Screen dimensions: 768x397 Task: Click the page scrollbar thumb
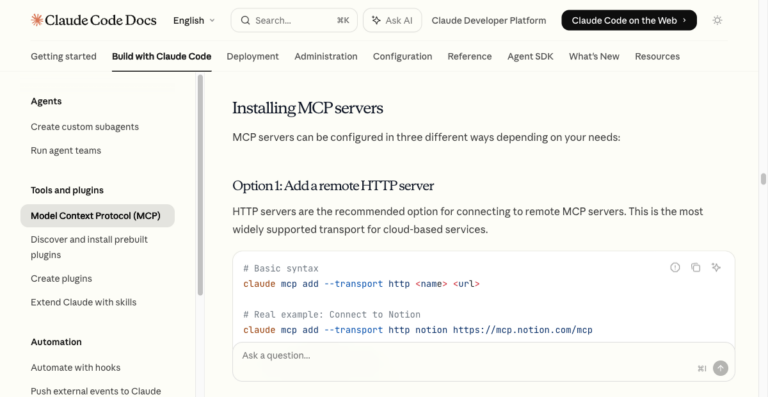pyautogui.click(x=763, y=179)
